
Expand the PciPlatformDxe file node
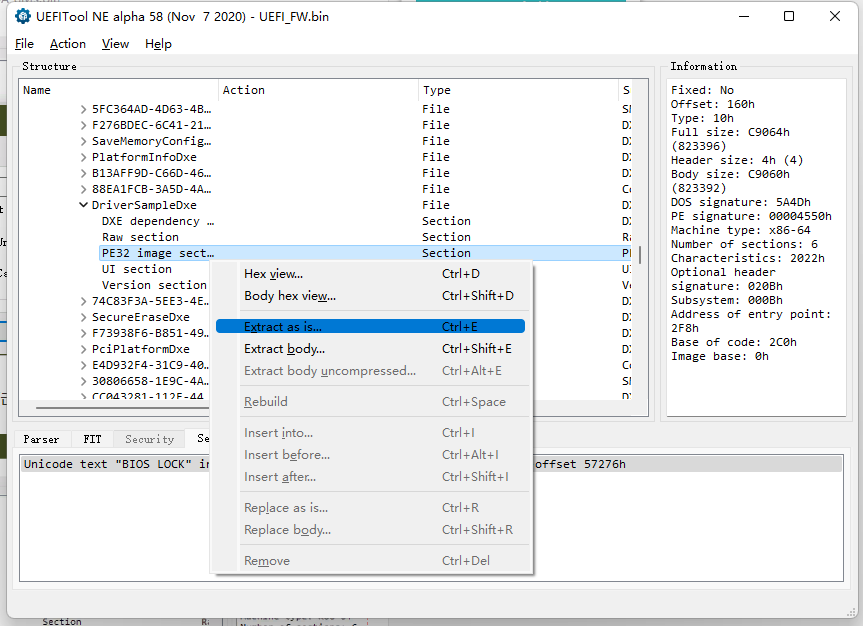[x=83, y=349]
